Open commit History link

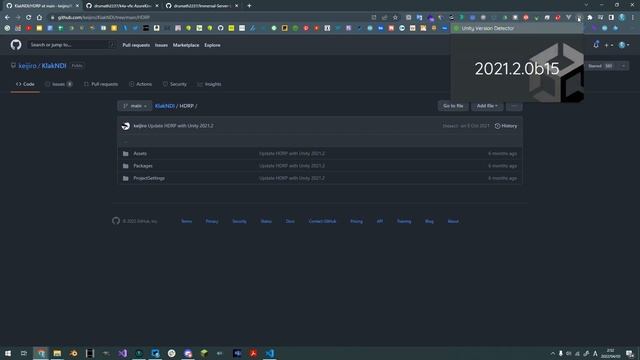point(506,126)
